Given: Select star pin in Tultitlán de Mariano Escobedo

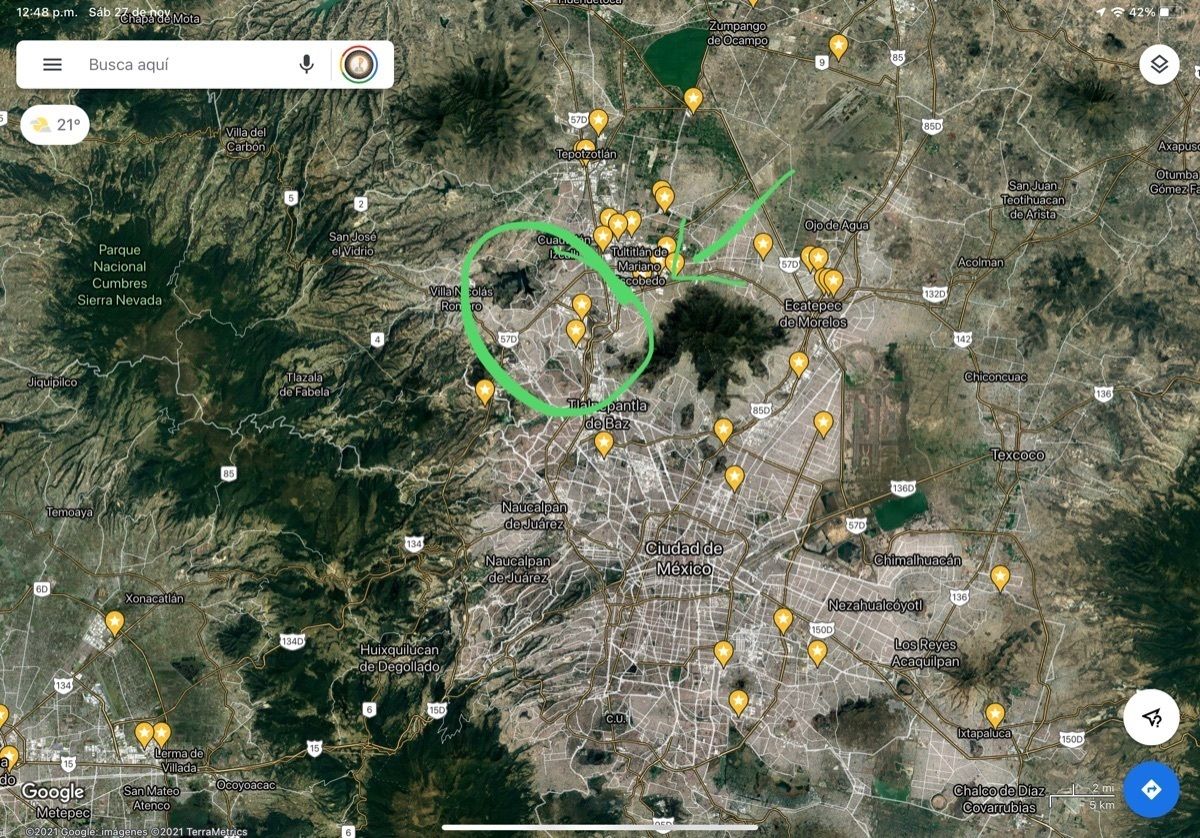Looking at the screenshot, I should [x=676, y=262].
